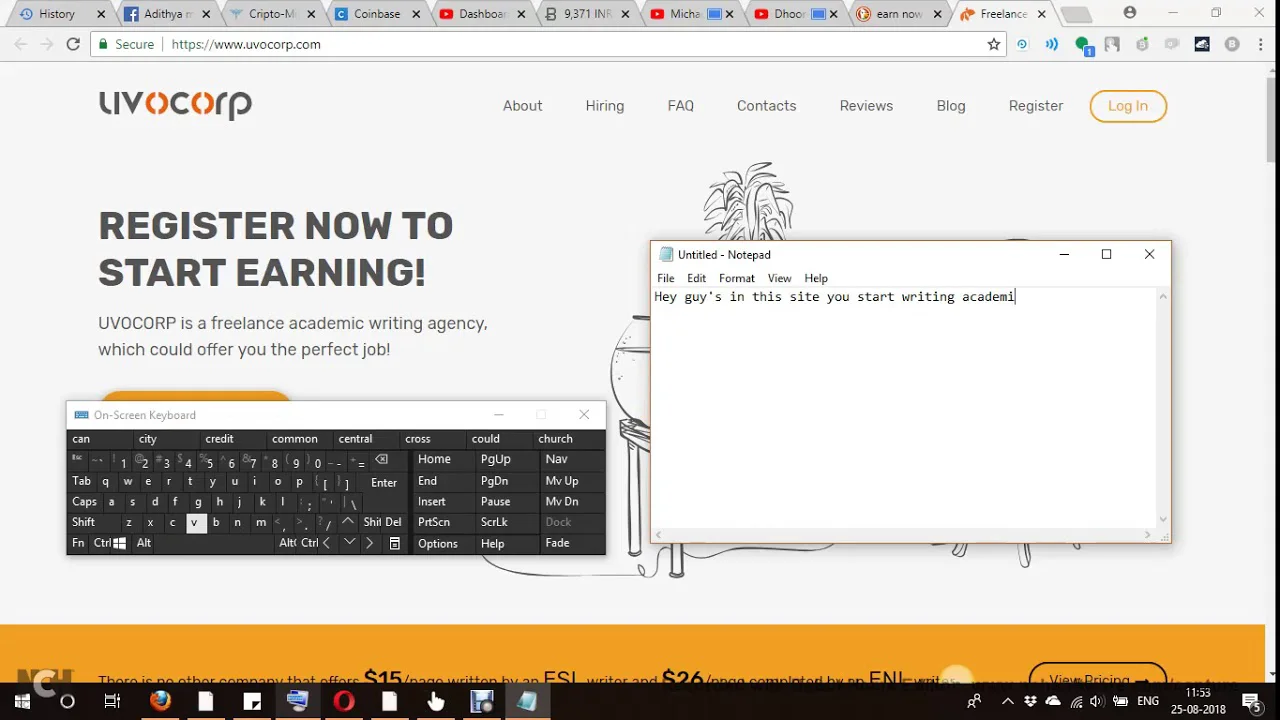Open a new tab with the blank tab button
The width and height of the screenshot is (1280, 720).
point(1076,15)
